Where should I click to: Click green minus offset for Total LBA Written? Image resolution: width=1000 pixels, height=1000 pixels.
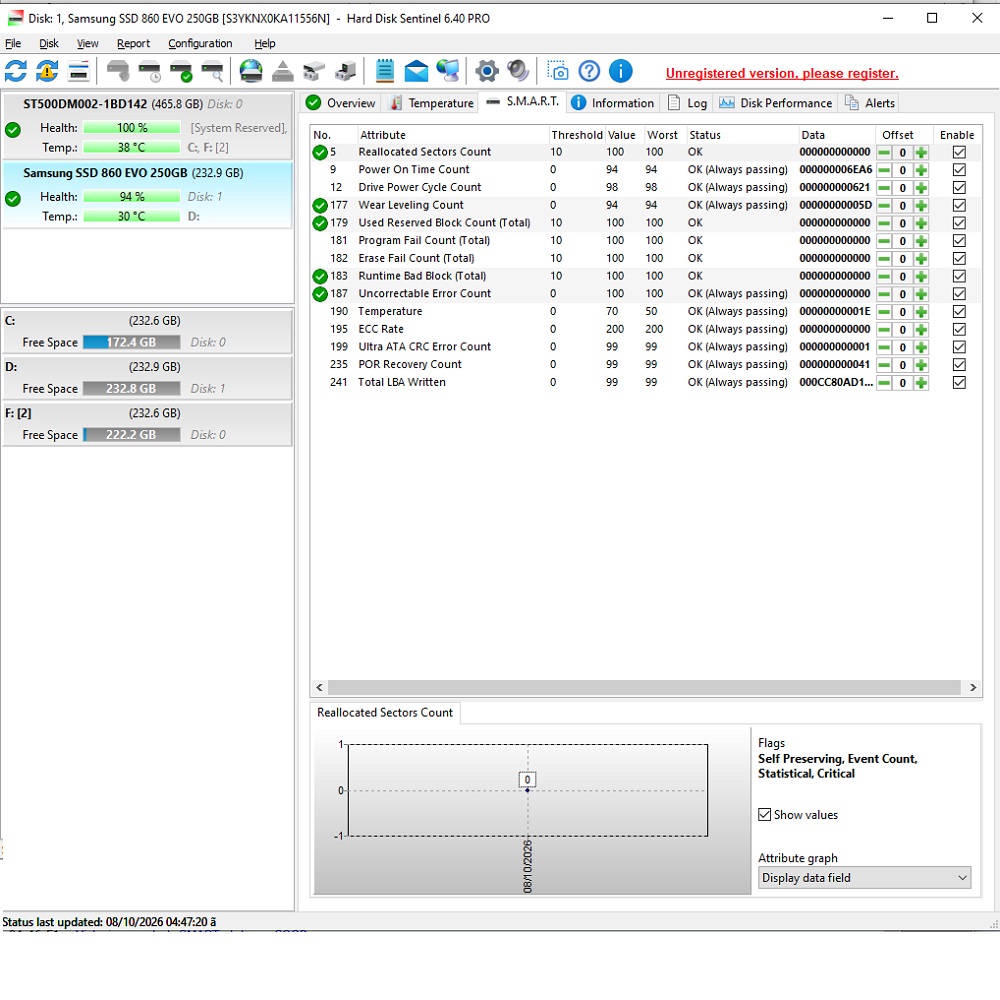coord(884,383)
